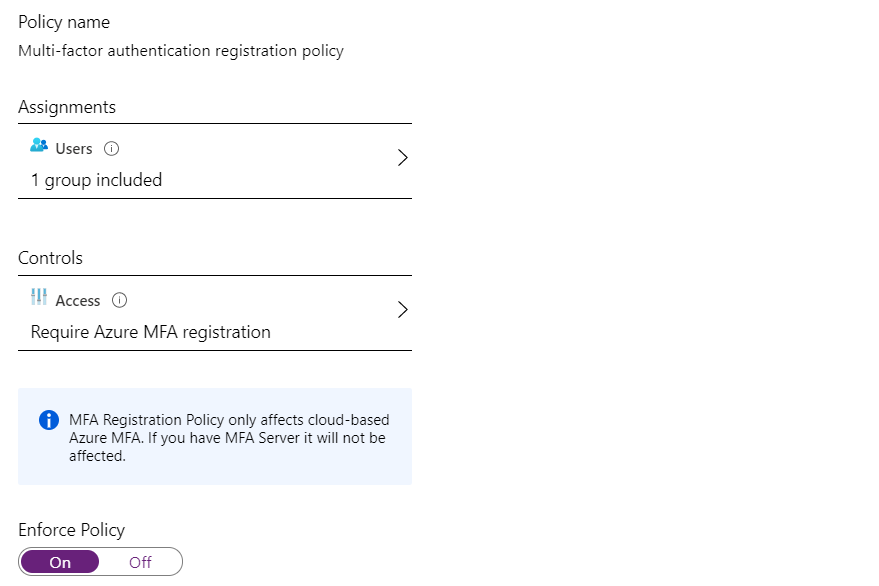Viewport: 879px width, 586px height.
Task: Select the Assignments section header
Action: point(66,107)
